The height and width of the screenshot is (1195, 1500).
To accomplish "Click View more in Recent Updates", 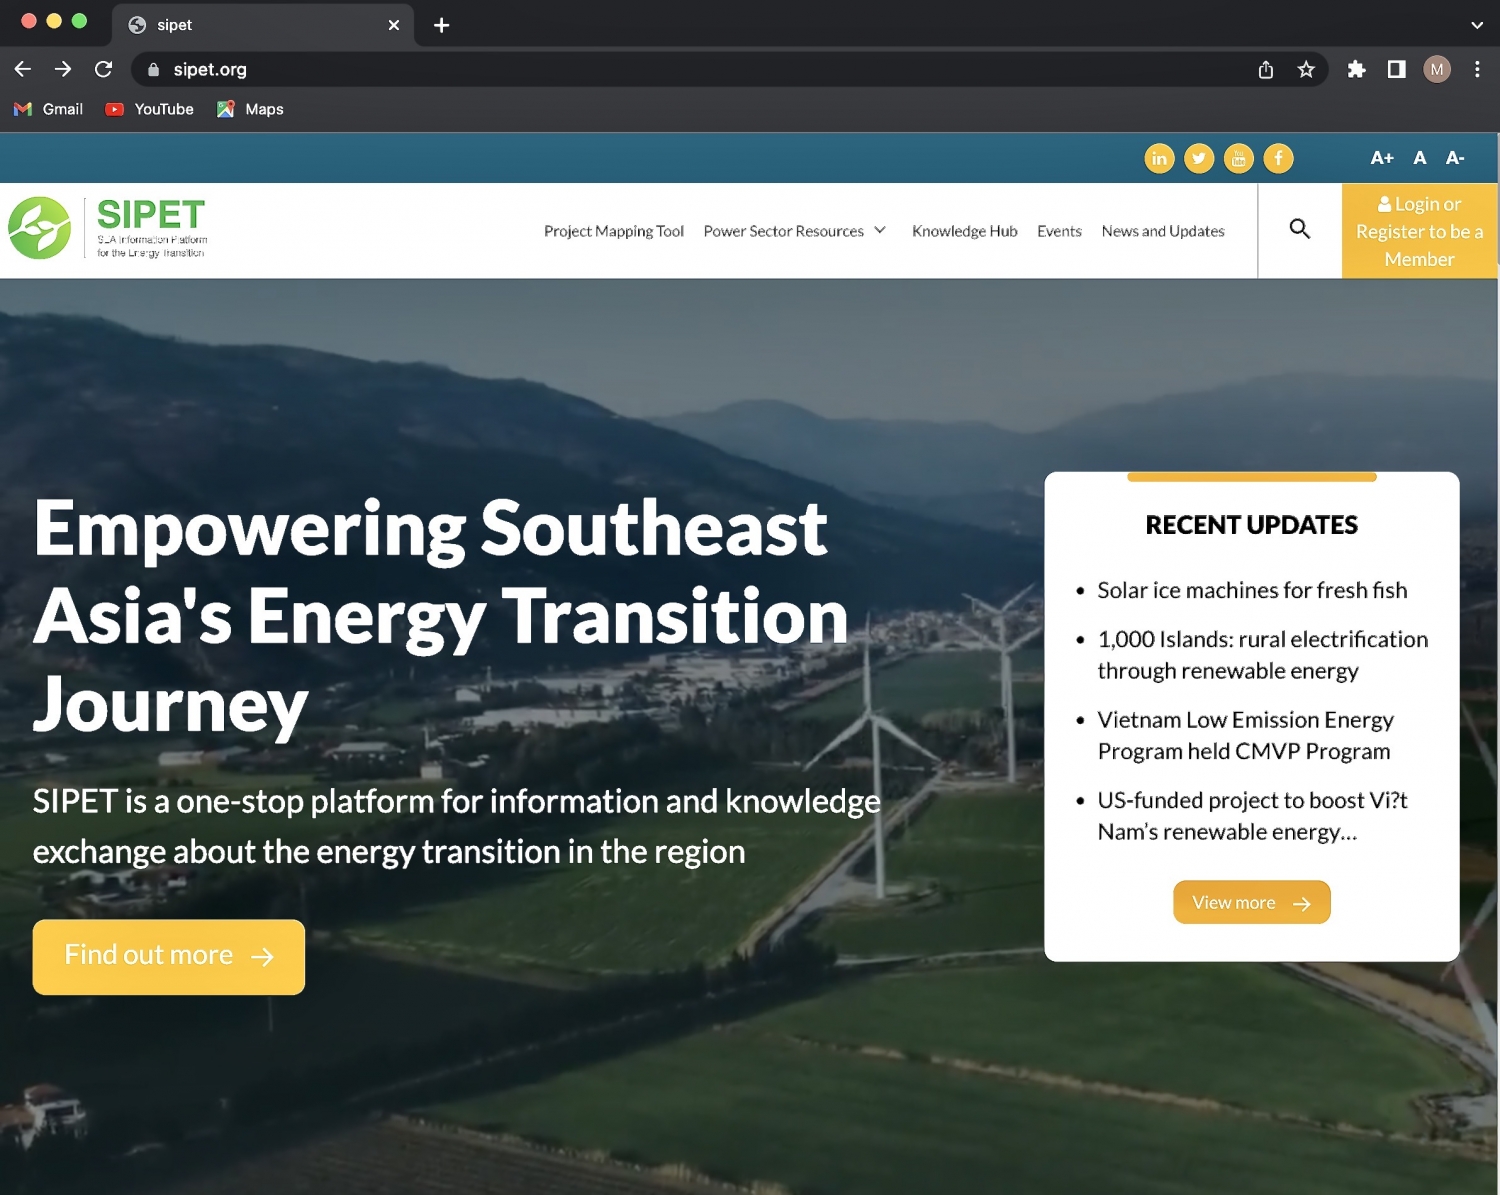I will (x=1251, y=902).
